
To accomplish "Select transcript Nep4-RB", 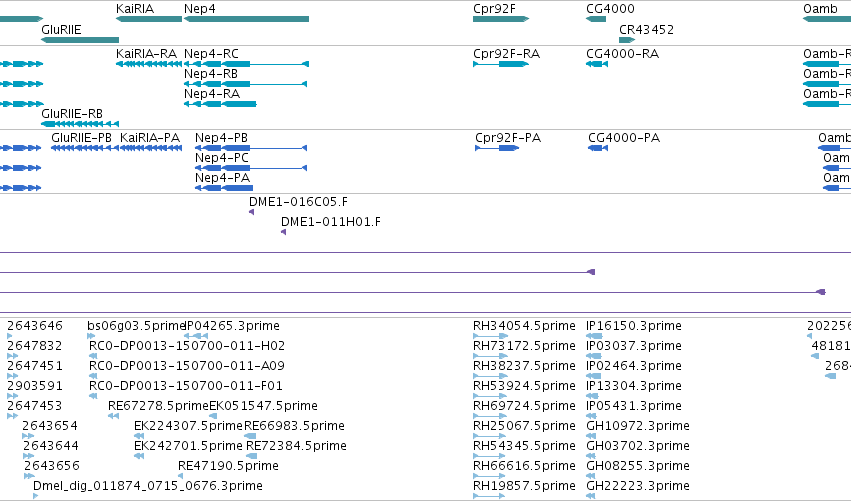I will [245, 84].
